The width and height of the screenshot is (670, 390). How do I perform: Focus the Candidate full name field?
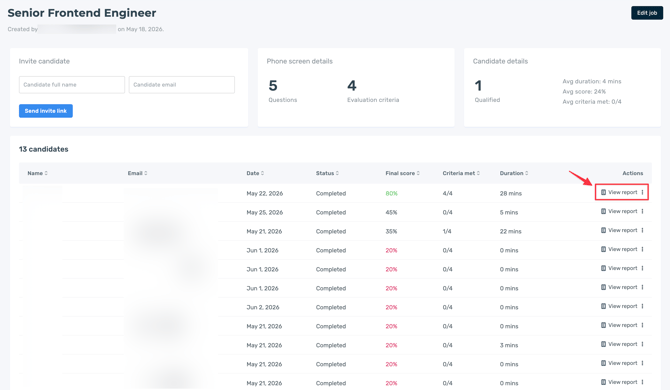point(72,85)
